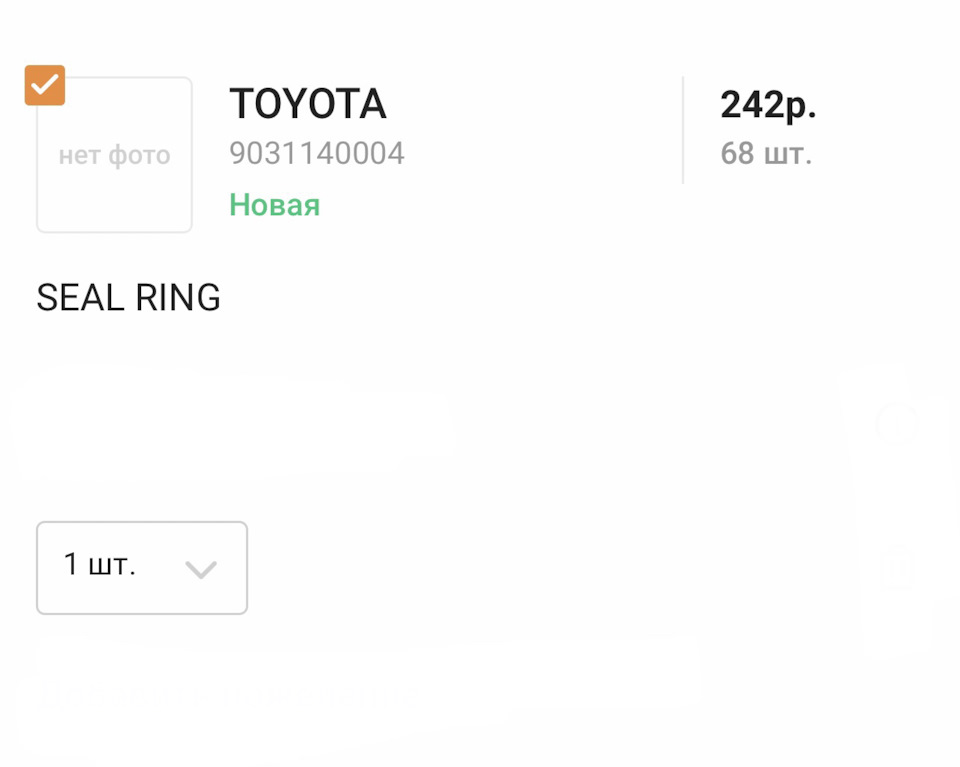Viewport: 960px width, 767px height.
Task: Click the '242р.' price value
Action: tap(767, 103)
